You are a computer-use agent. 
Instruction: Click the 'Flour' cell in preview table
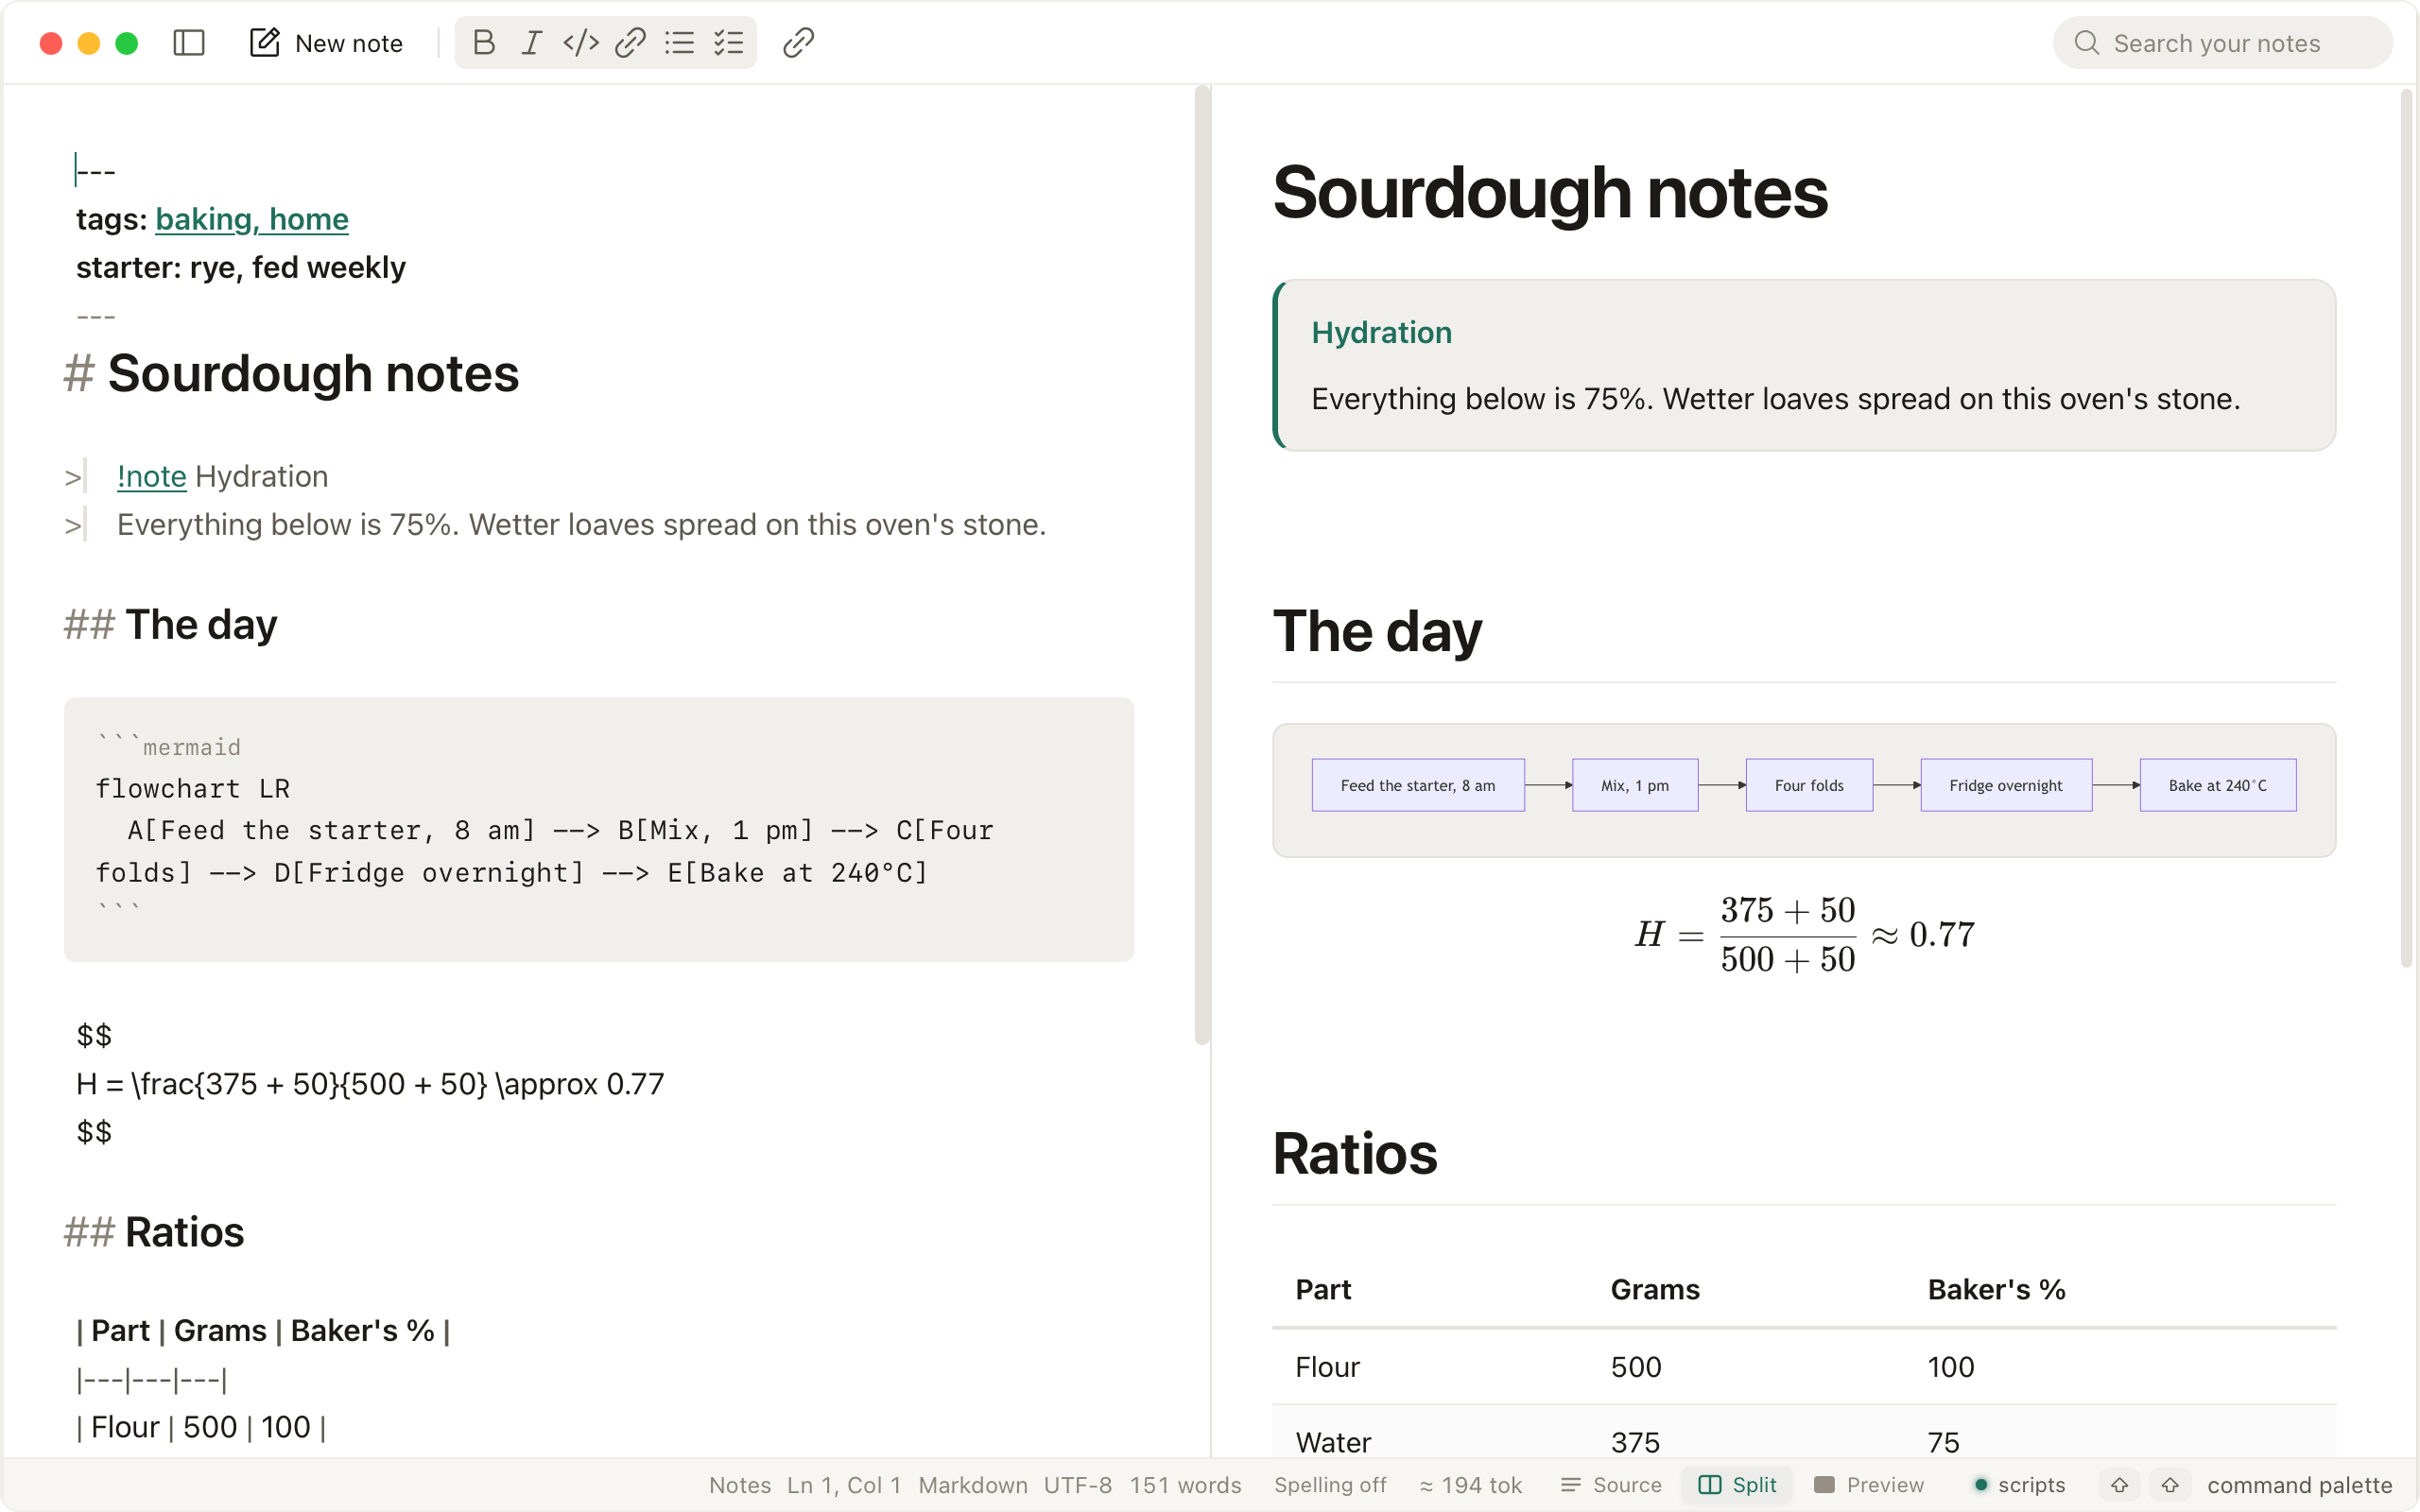tap(1327, 1367)
